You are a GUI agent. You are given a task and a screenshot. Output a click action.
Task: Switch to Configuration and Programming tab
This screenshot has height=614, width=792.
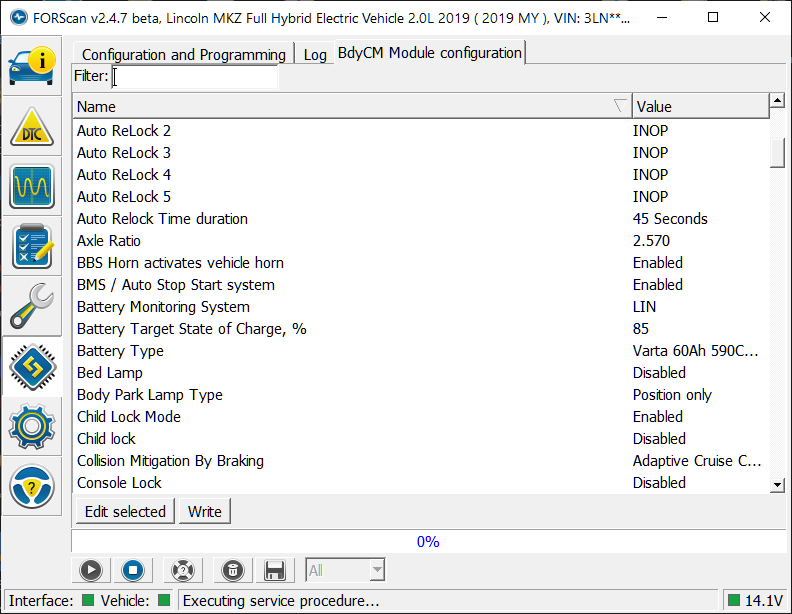pyautogui.click(x=183, y=54)
